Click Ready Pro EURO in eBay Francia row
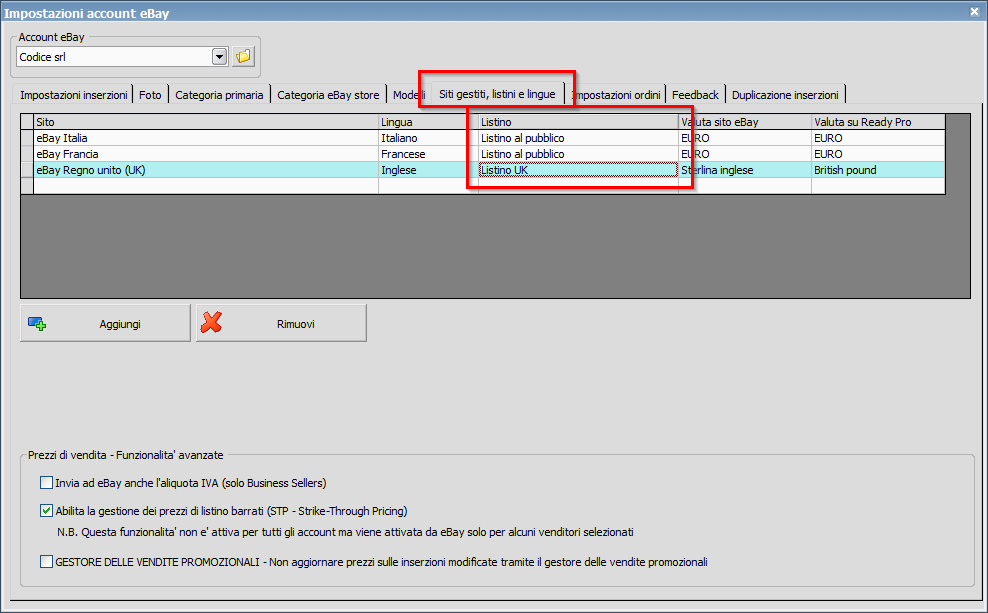This screenshot has height=613, width=988. (878, 154)
